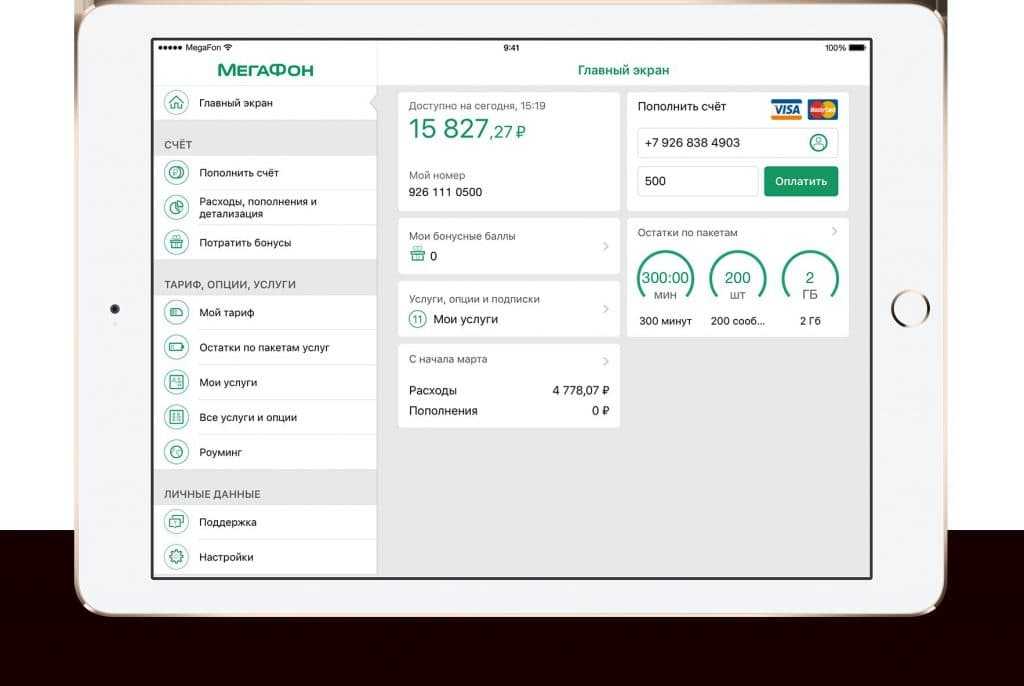The image size is (1024, 686).
Task: Click the contact picker icon in phone field
Action: click(x=819, y=143)
